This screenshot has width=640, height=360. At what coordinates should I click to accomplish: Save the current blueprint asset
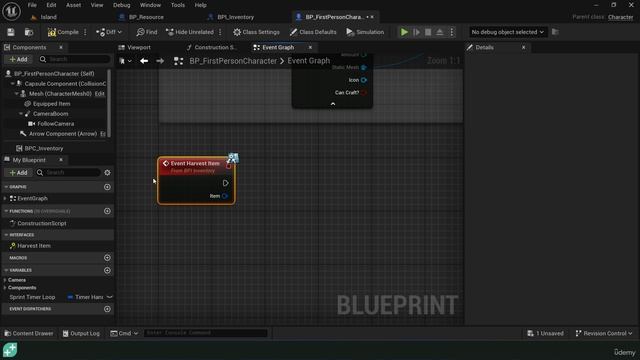11,32
